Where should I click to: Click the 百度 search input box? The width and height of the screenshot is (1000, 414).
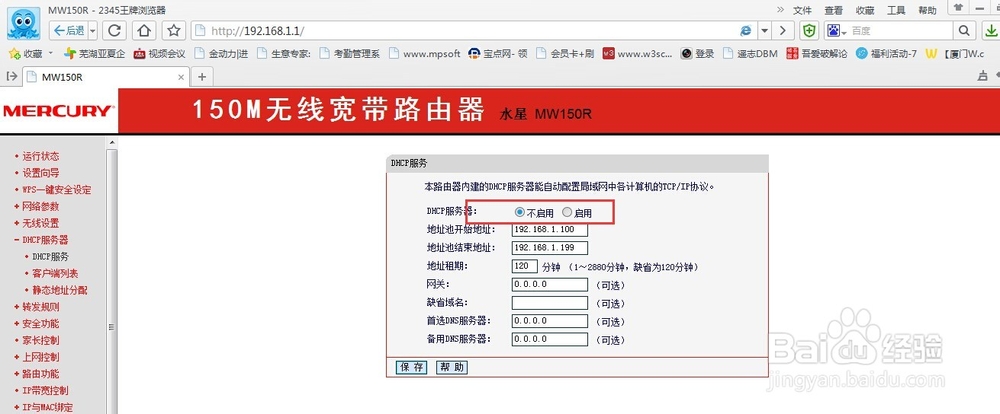(901, 31)
